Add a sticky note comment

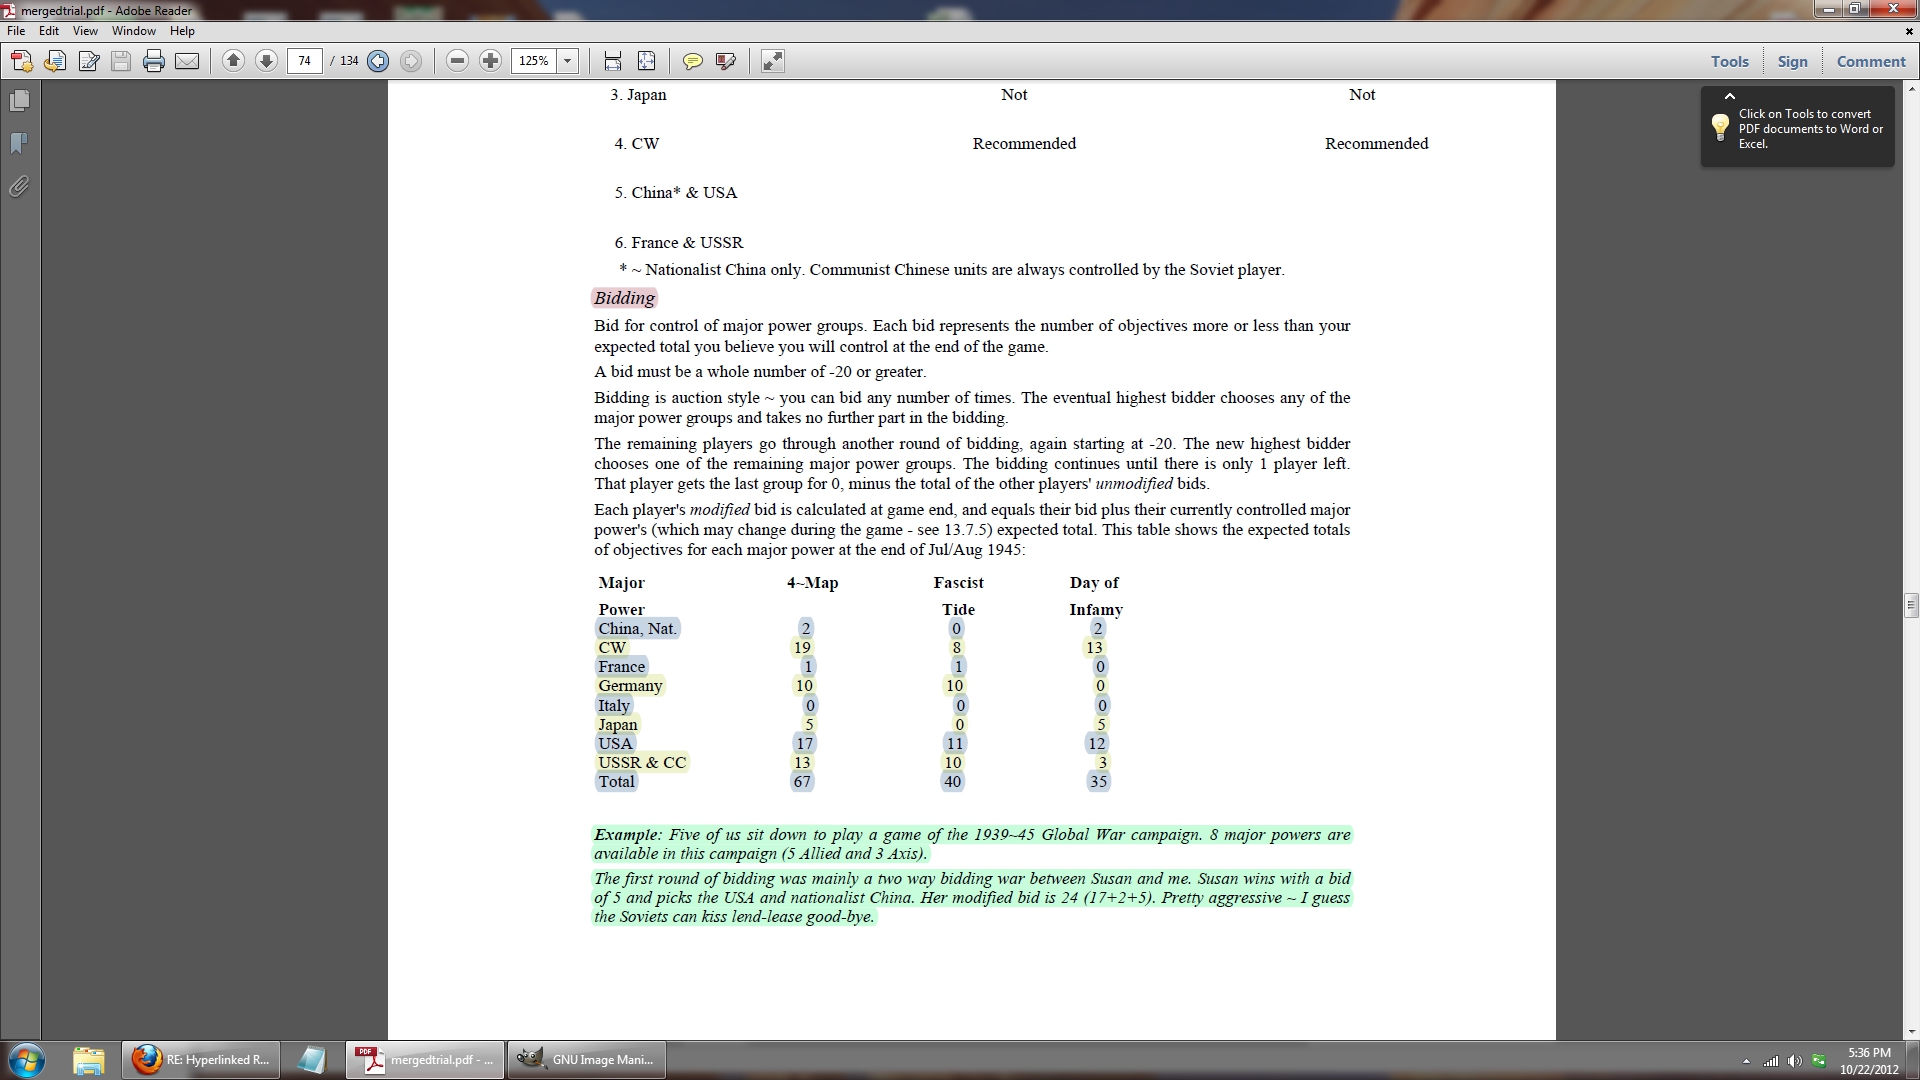pos(692,61)
